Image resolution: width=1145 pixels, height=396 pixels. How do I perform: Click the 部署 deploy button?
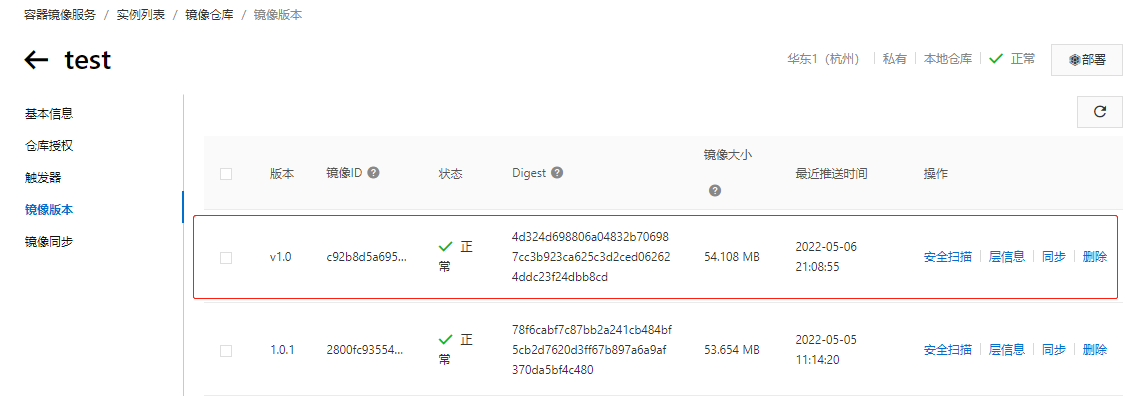pos(1087,60)
